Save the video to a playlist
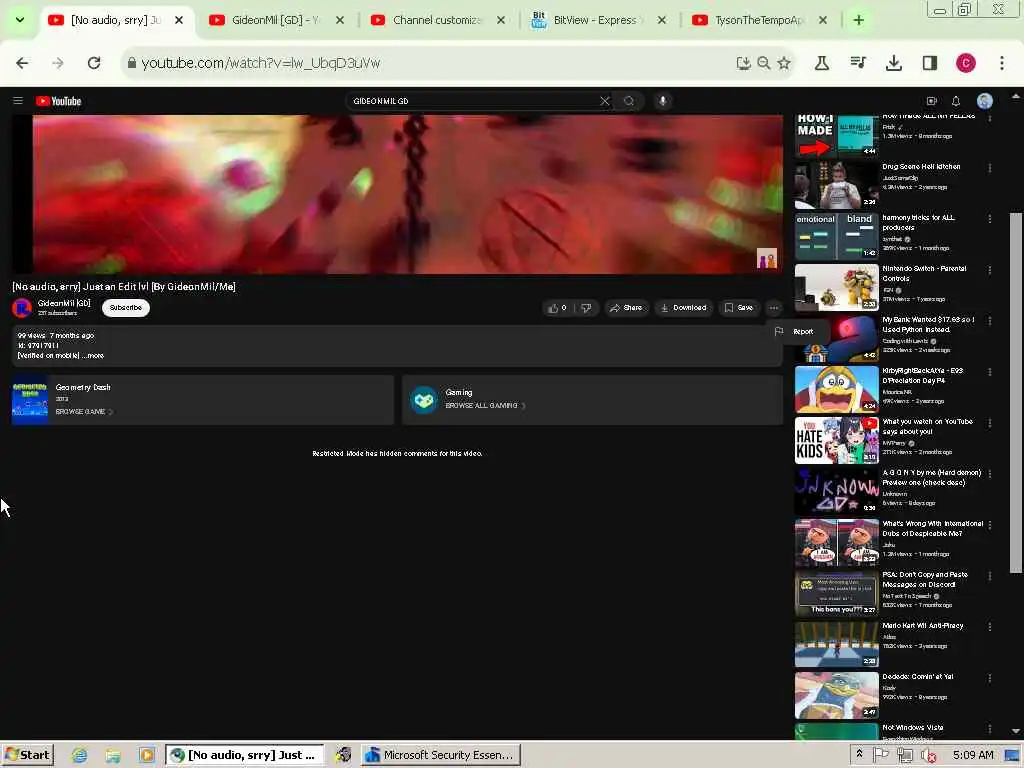 click(x=739, y=308)
